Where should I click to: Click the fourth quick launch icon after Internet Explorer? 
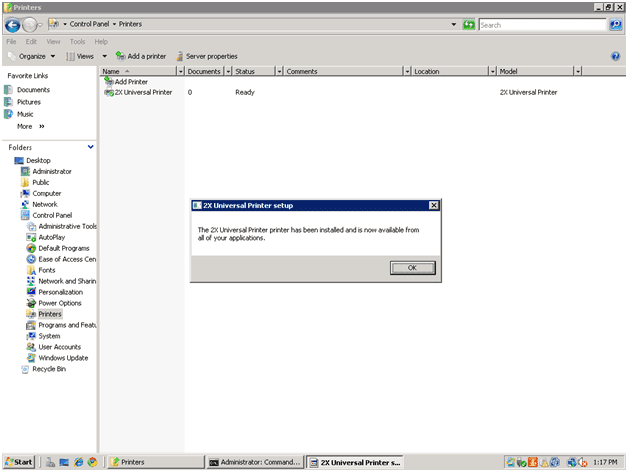[93, 462]
